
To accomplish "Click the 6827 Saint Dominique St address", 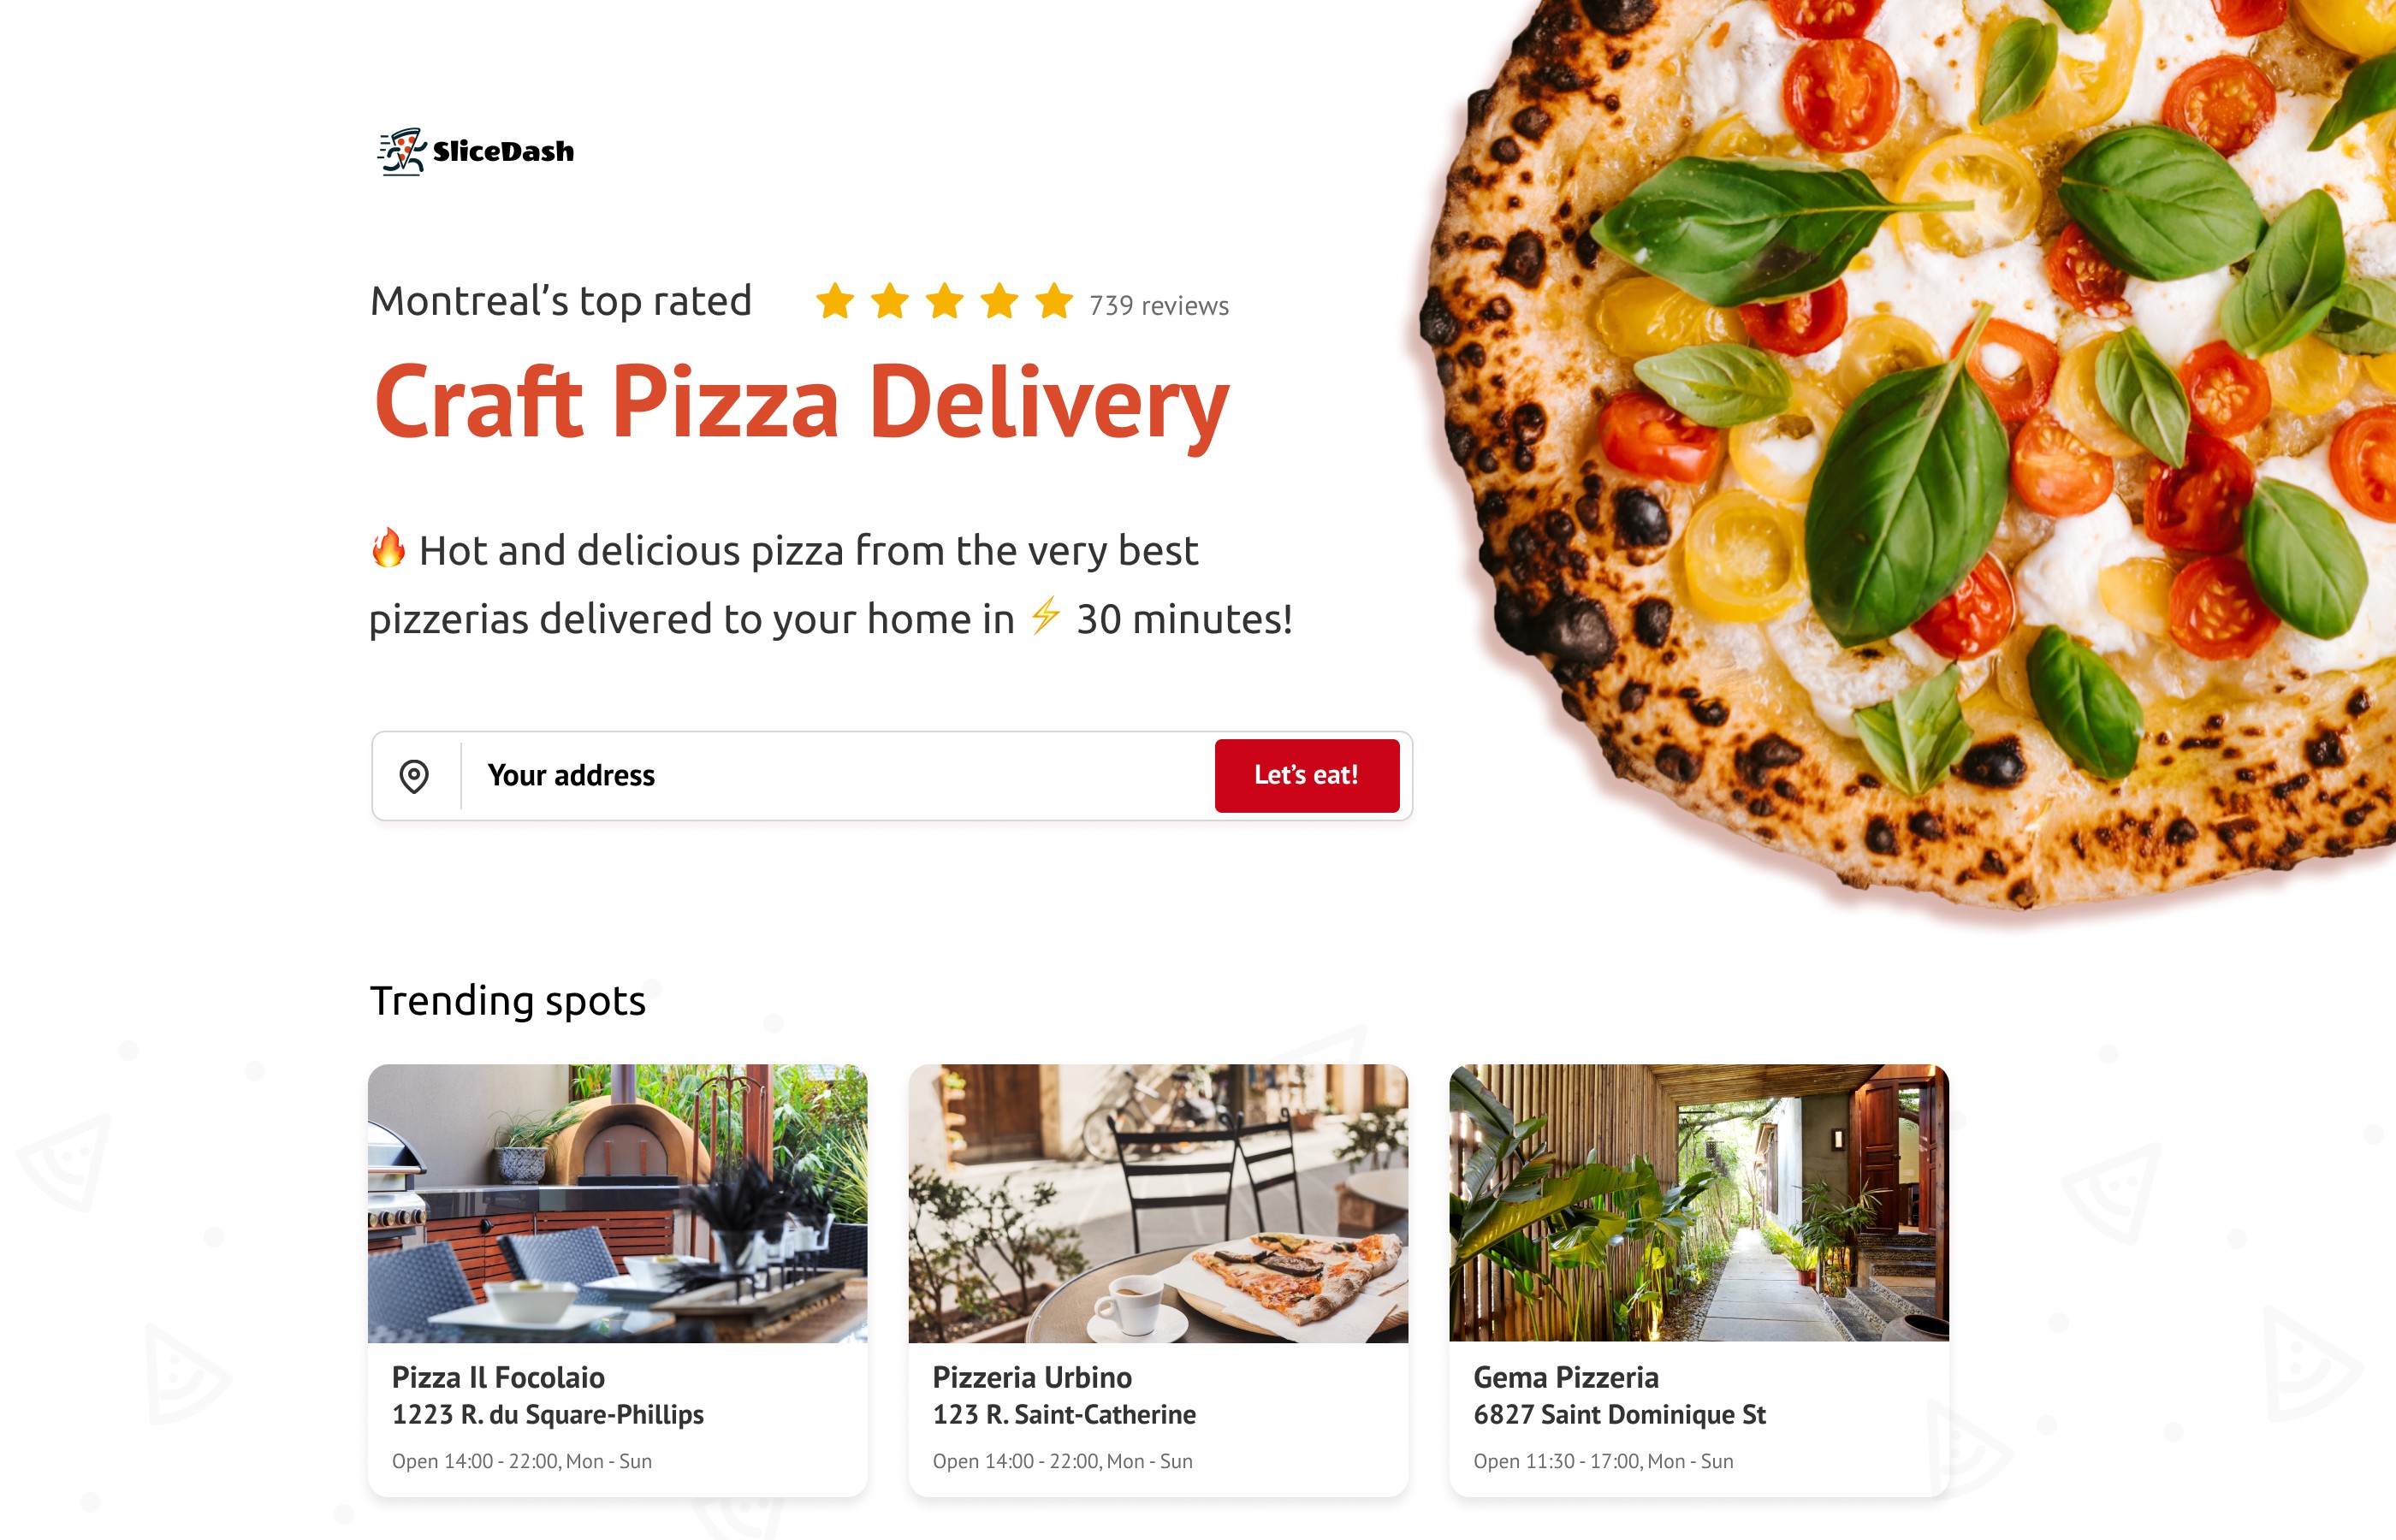I will [1619, 1414].
